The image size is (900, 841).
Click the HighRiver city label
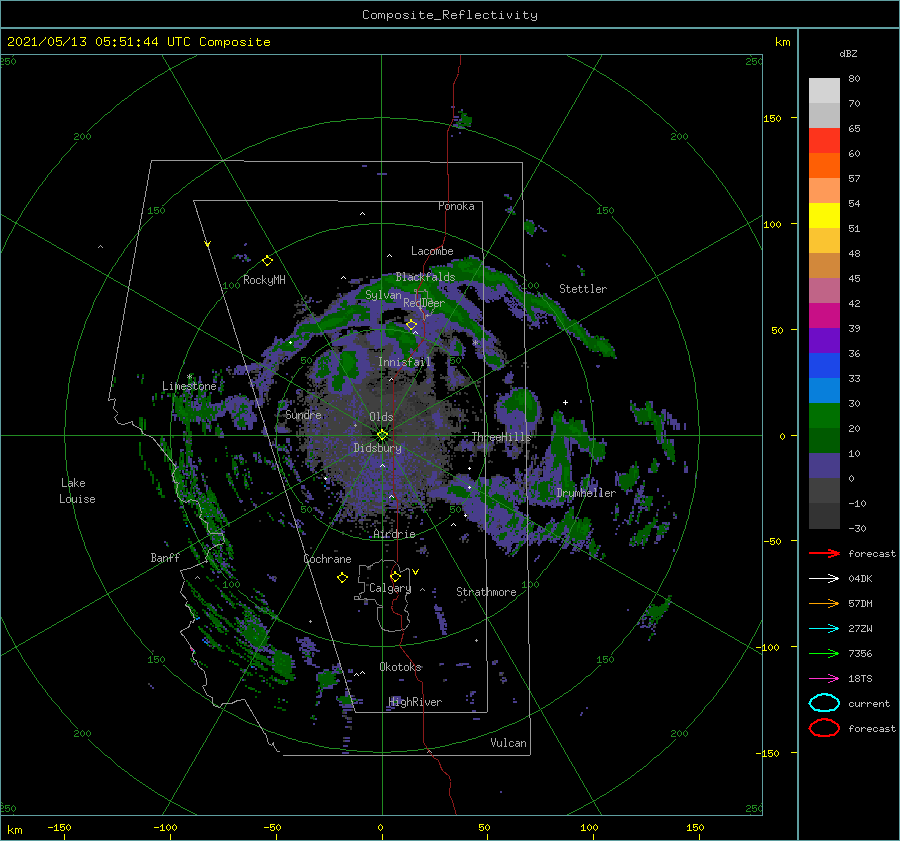click(415, 702)
